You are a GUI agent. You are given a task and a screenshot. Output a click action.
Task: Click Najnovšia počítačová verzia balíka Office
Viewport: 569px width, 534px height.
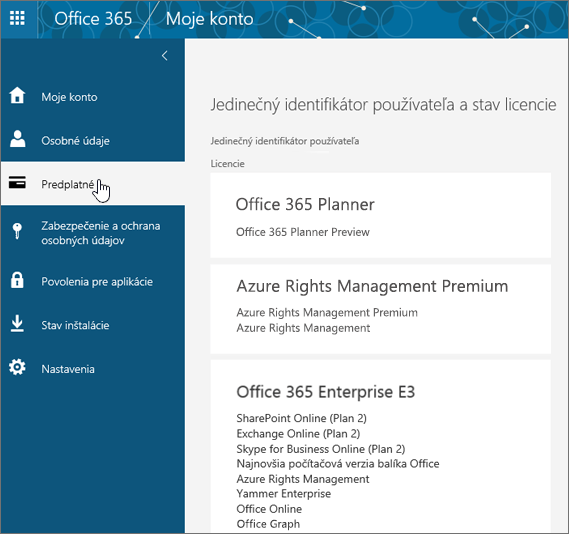(x=338, y=464)
